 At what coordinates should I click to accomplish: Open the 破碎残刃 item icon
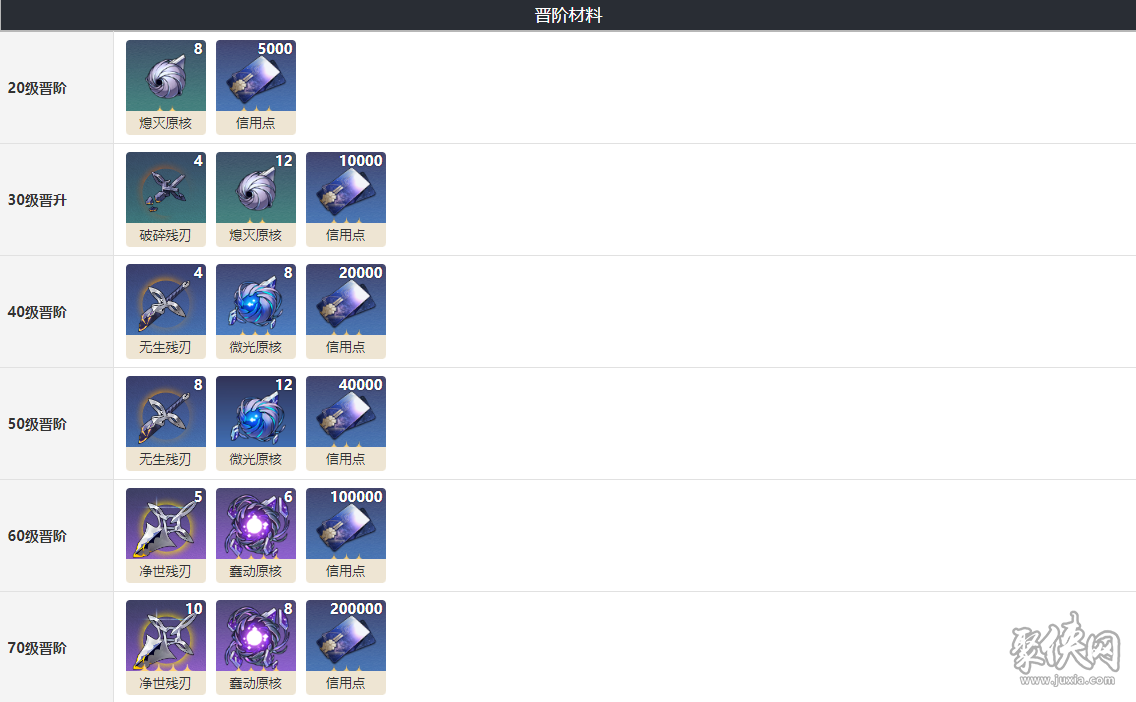tap(166, 199)
